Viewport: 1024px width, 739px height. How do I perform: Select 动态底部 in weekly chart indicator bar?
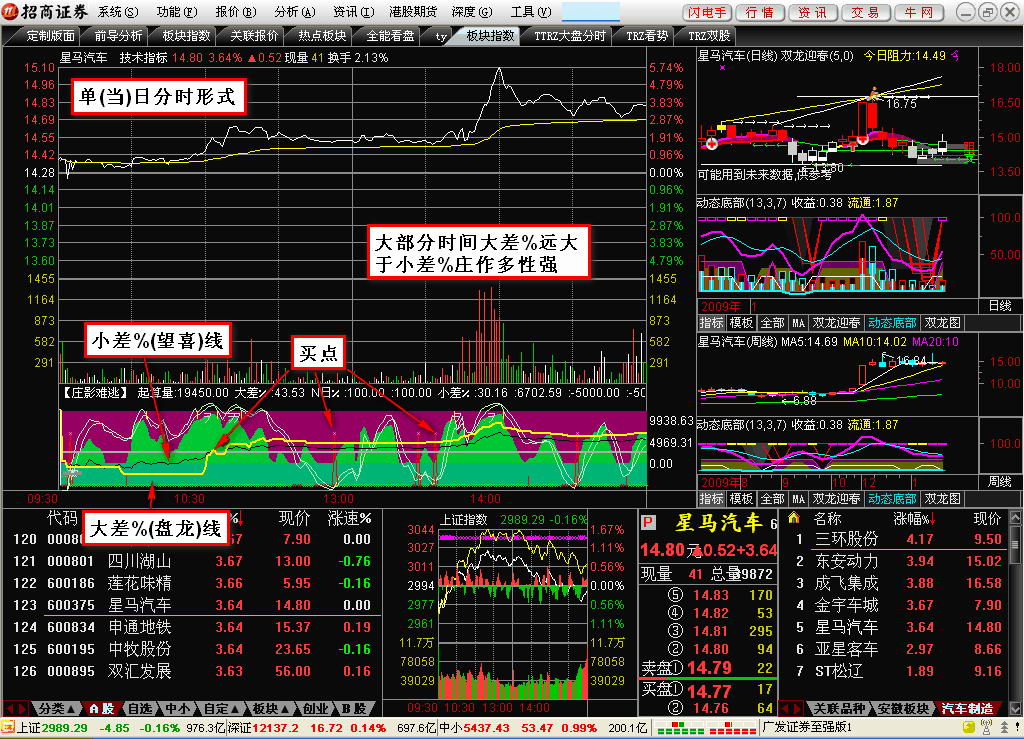click(892, 499)
